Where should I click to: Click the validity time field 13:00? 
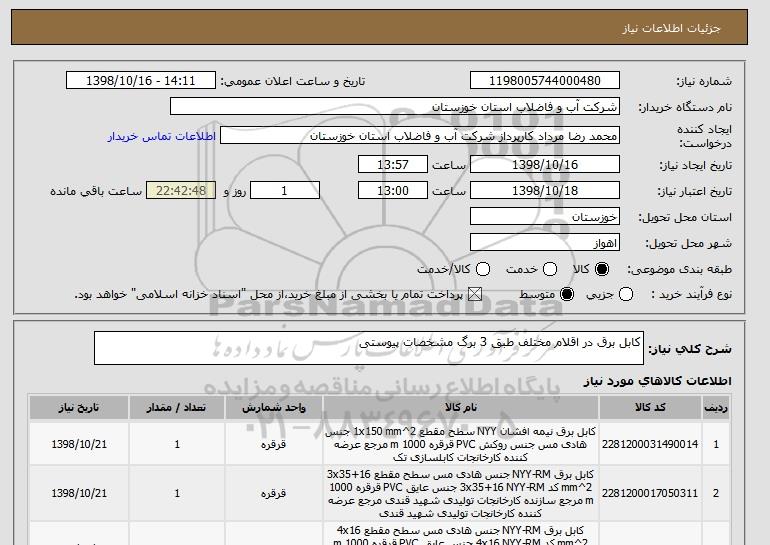[393, 191]
